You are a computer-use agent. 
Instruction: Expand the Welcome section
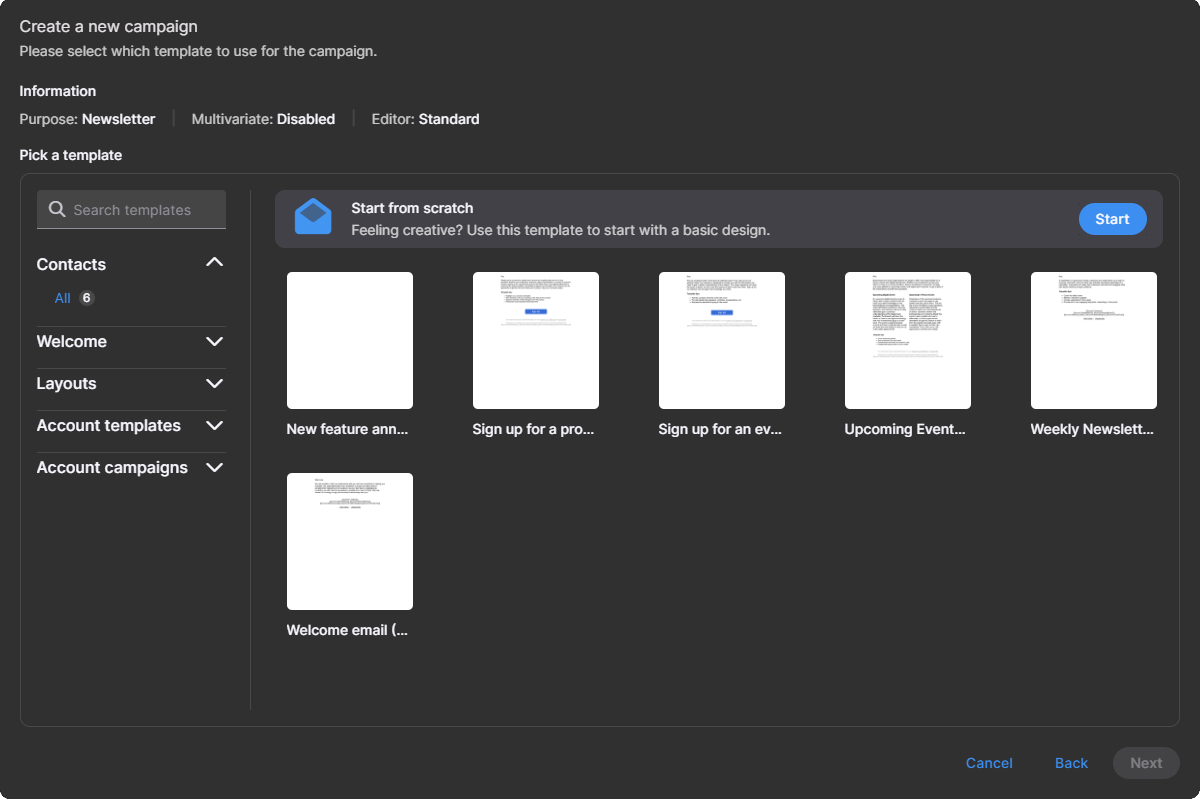click(x=214, y=341)
